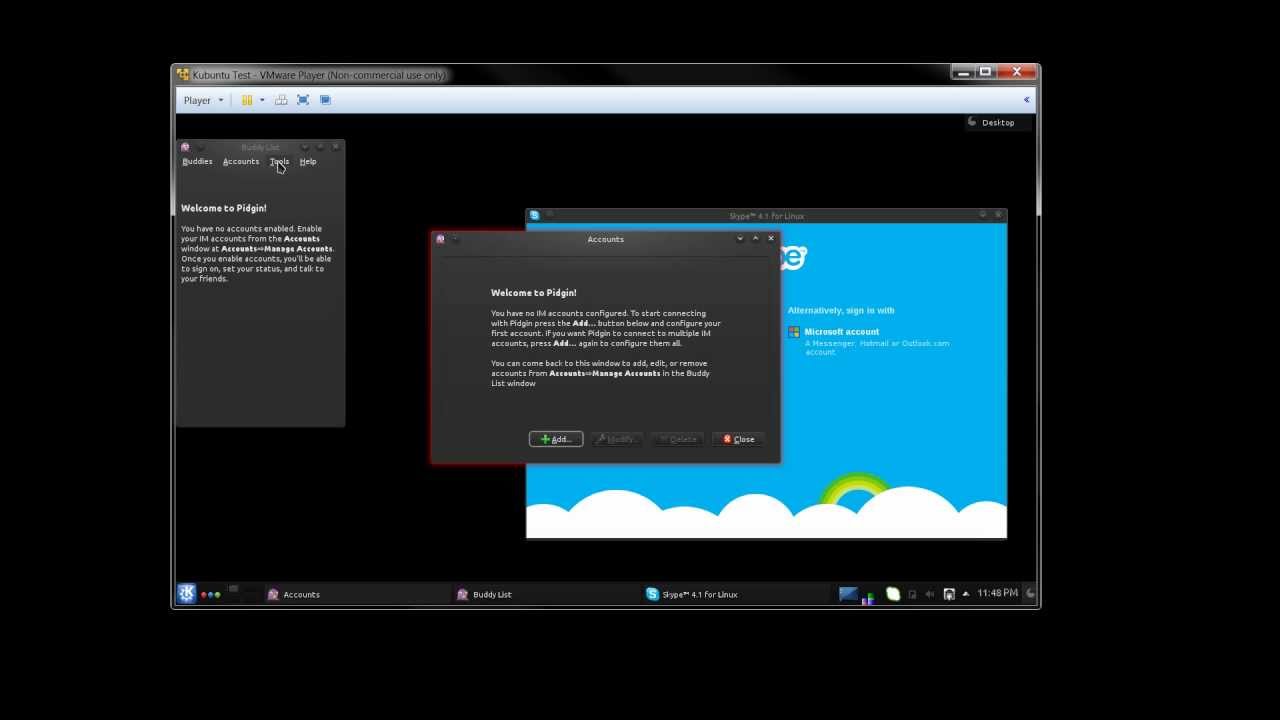This screenshot has height=720, width=1280.
Task: Enter full screen mode via VMware toolbar icon
Action: pyautogui.click(x=303, y=100)
